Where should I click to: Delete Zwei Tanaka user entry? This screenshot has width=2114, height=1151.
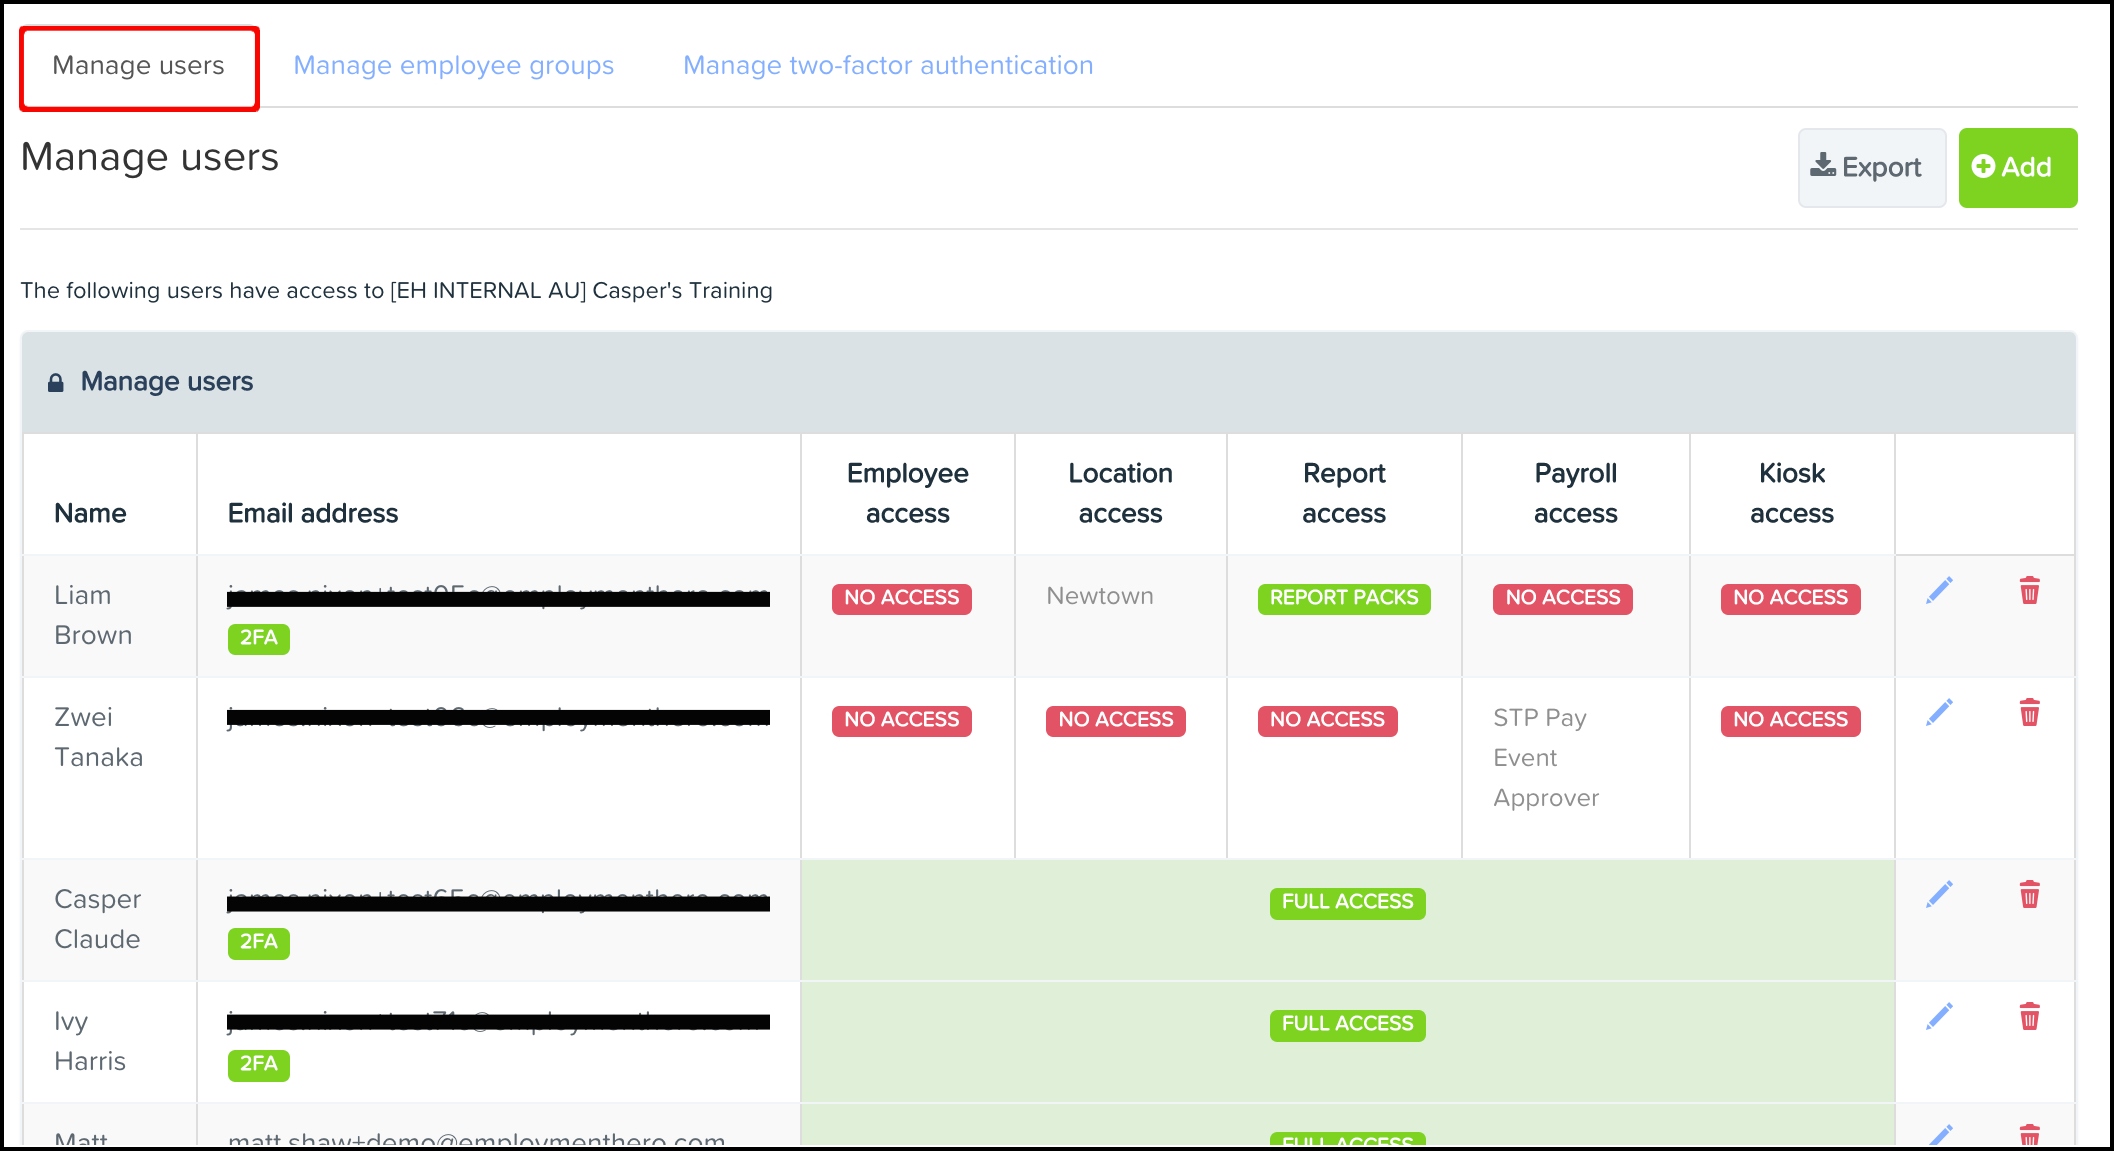pyautogui.click(x=2029, y=713)
